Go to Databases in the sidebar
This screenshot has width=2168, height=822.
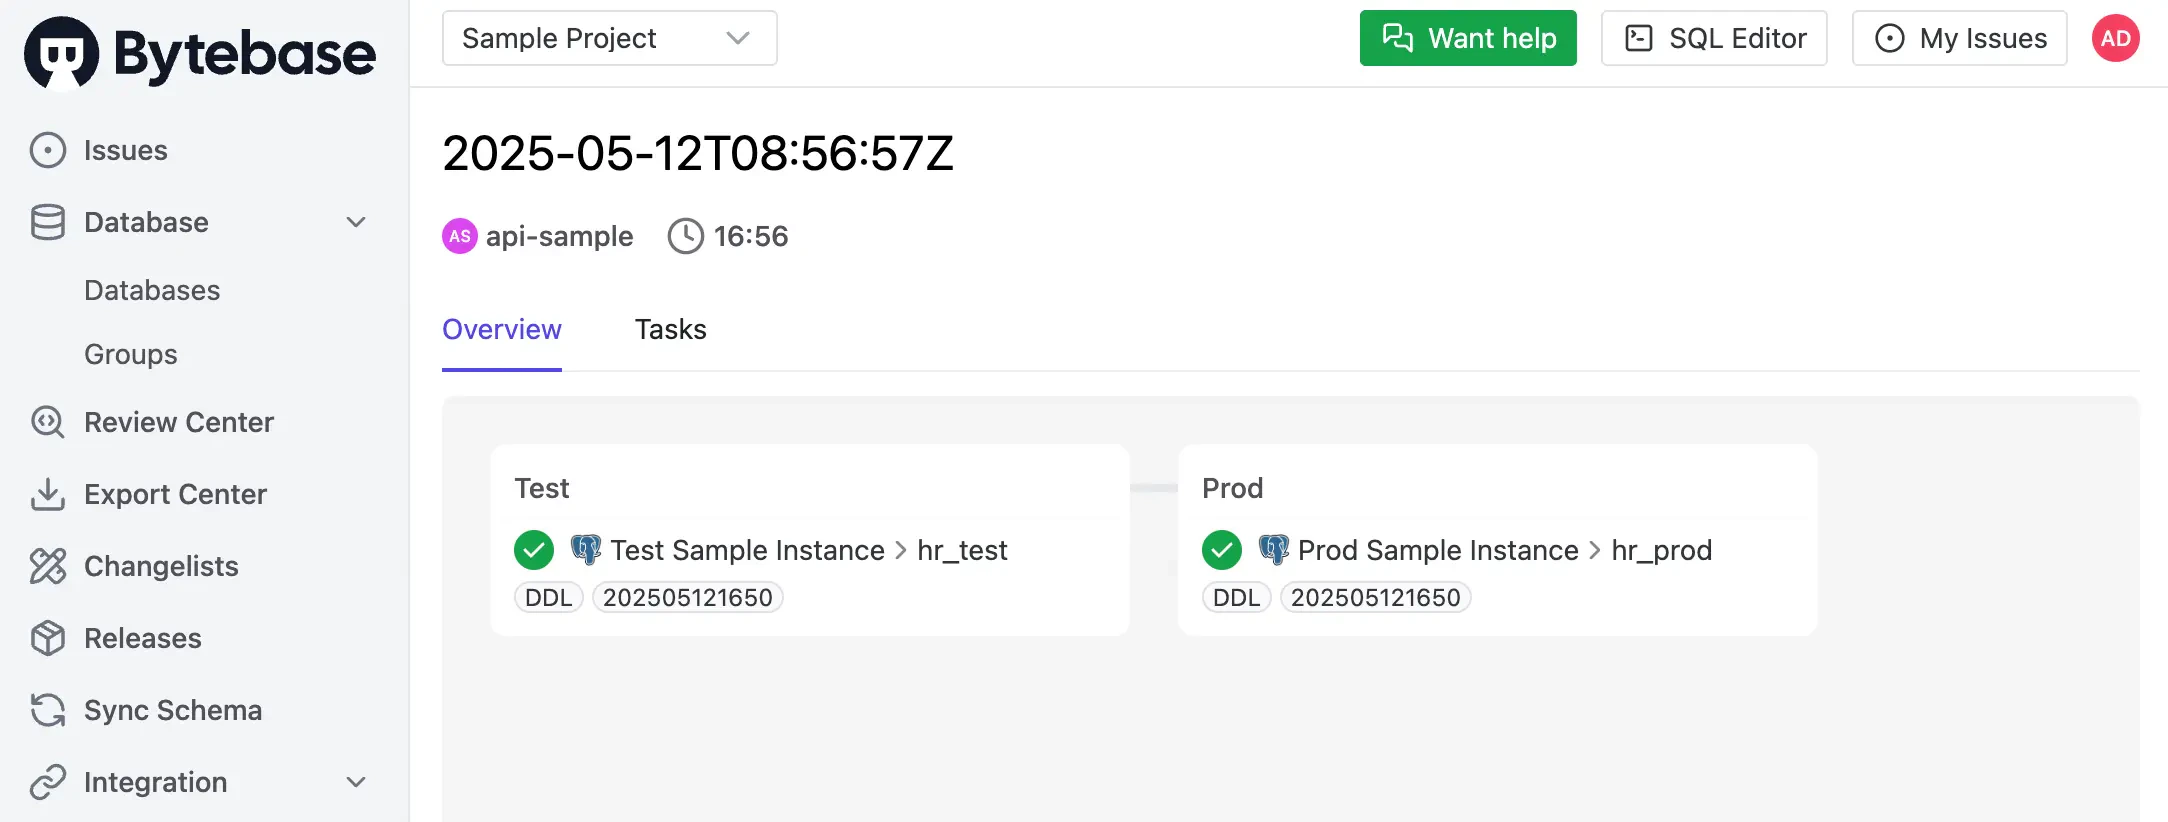click(152, 290)
